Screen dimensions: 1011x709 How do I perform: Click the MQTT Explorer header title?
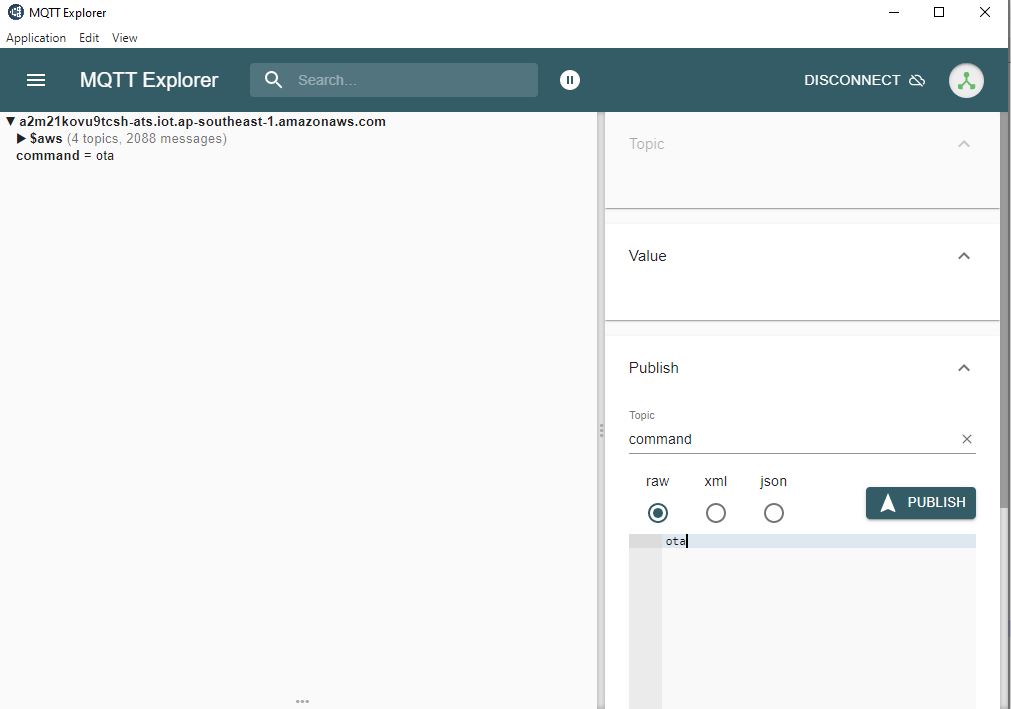click(149, 80)
